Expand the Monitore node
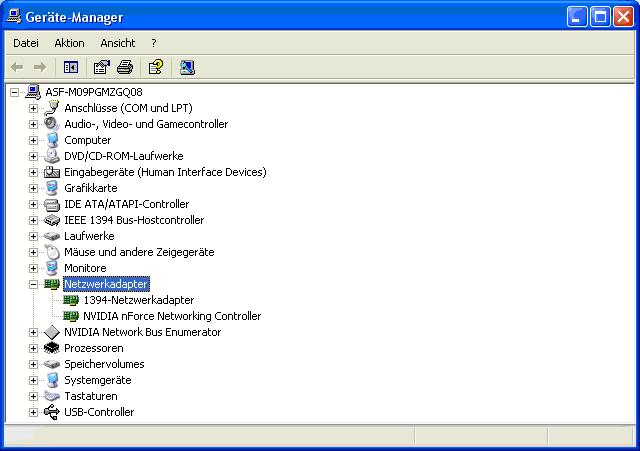Screen dimensions: 640x451 click(33, 268)
